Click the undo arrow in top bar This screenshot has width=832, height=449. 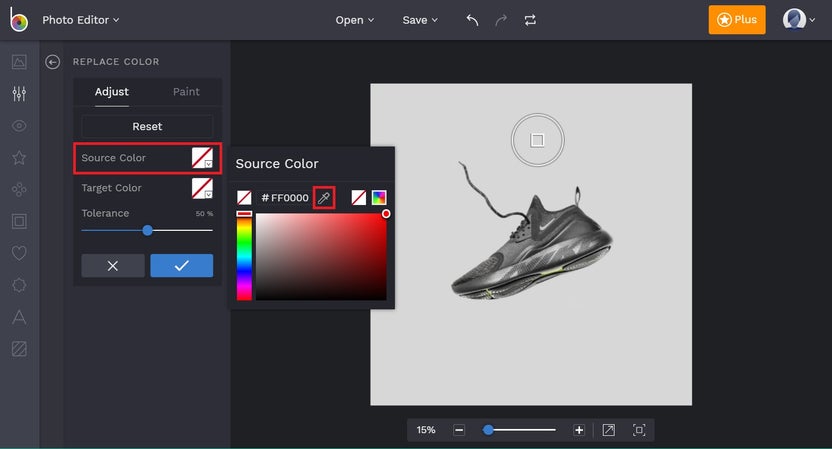[472, 20]
